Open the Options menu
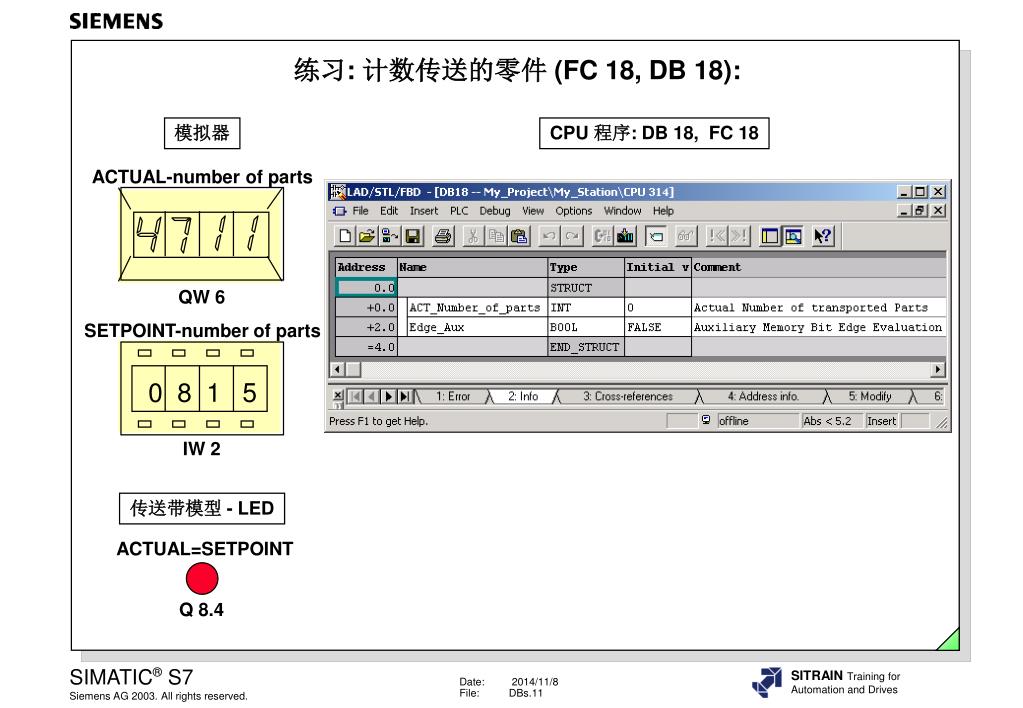This screenshot has width=1023, height=708. (x=573, y=211)
